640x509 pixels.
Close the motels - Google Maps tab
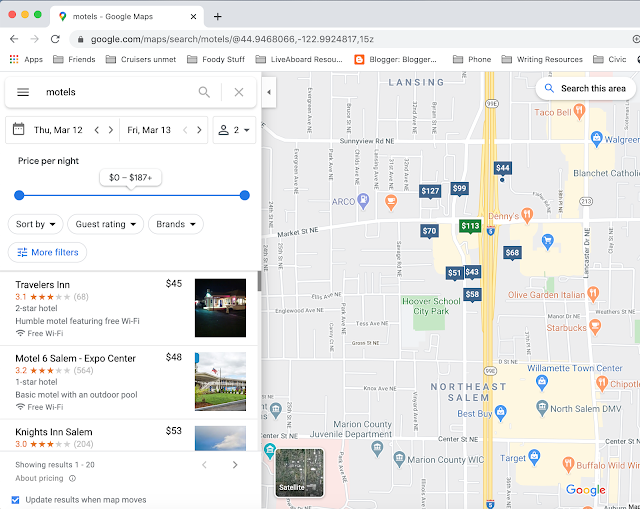[x=193, y=16]
